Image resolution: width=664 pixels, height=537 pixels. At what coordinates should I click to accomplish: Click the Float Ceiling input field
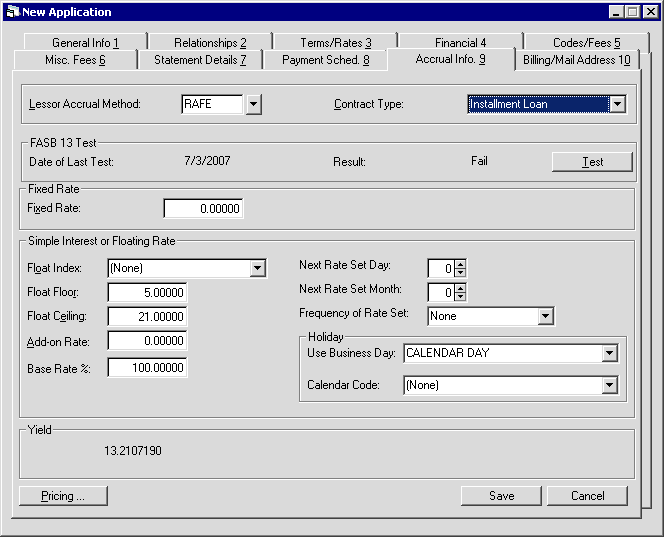click(147, 316)
